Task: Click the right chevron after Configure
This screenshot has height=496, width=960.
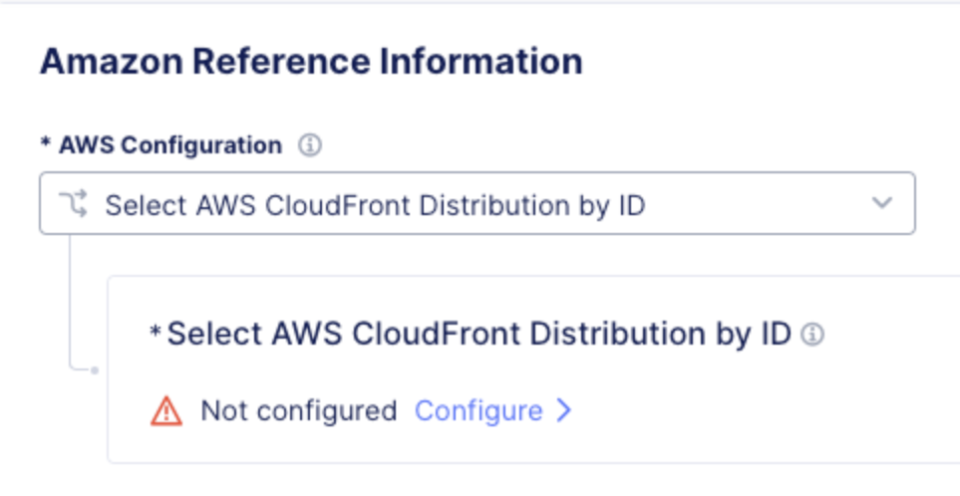Action: (564, 410)
